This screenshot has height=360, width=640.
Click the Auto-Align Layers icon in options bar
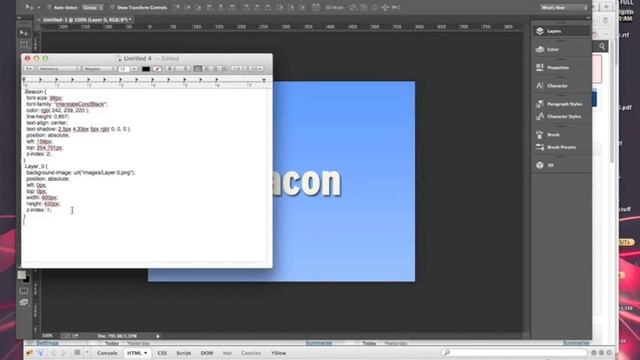pos(316,7)
